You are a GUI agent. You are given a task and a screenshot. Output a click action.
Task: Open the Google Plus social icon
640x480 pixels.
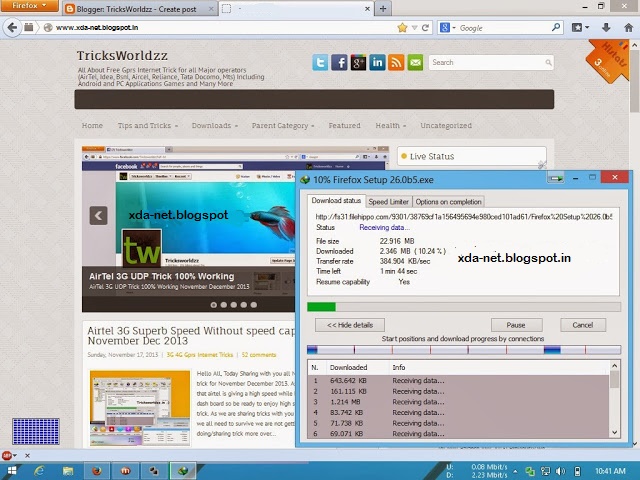point(358,63)
